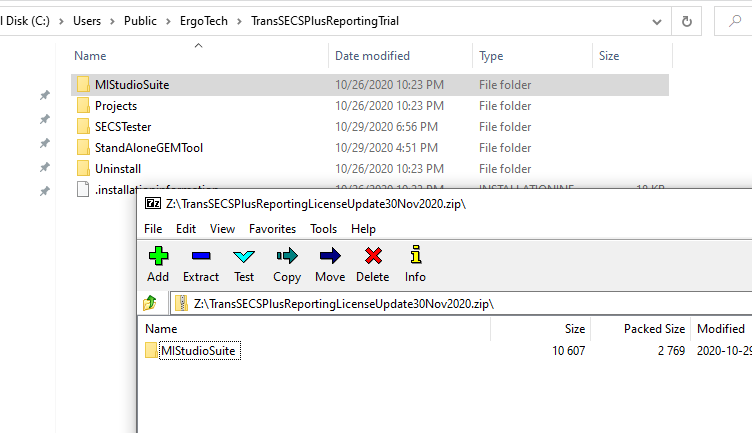Extract files with the blue minus icon
The height and width of the screenshot is (433, 752).
201,256
